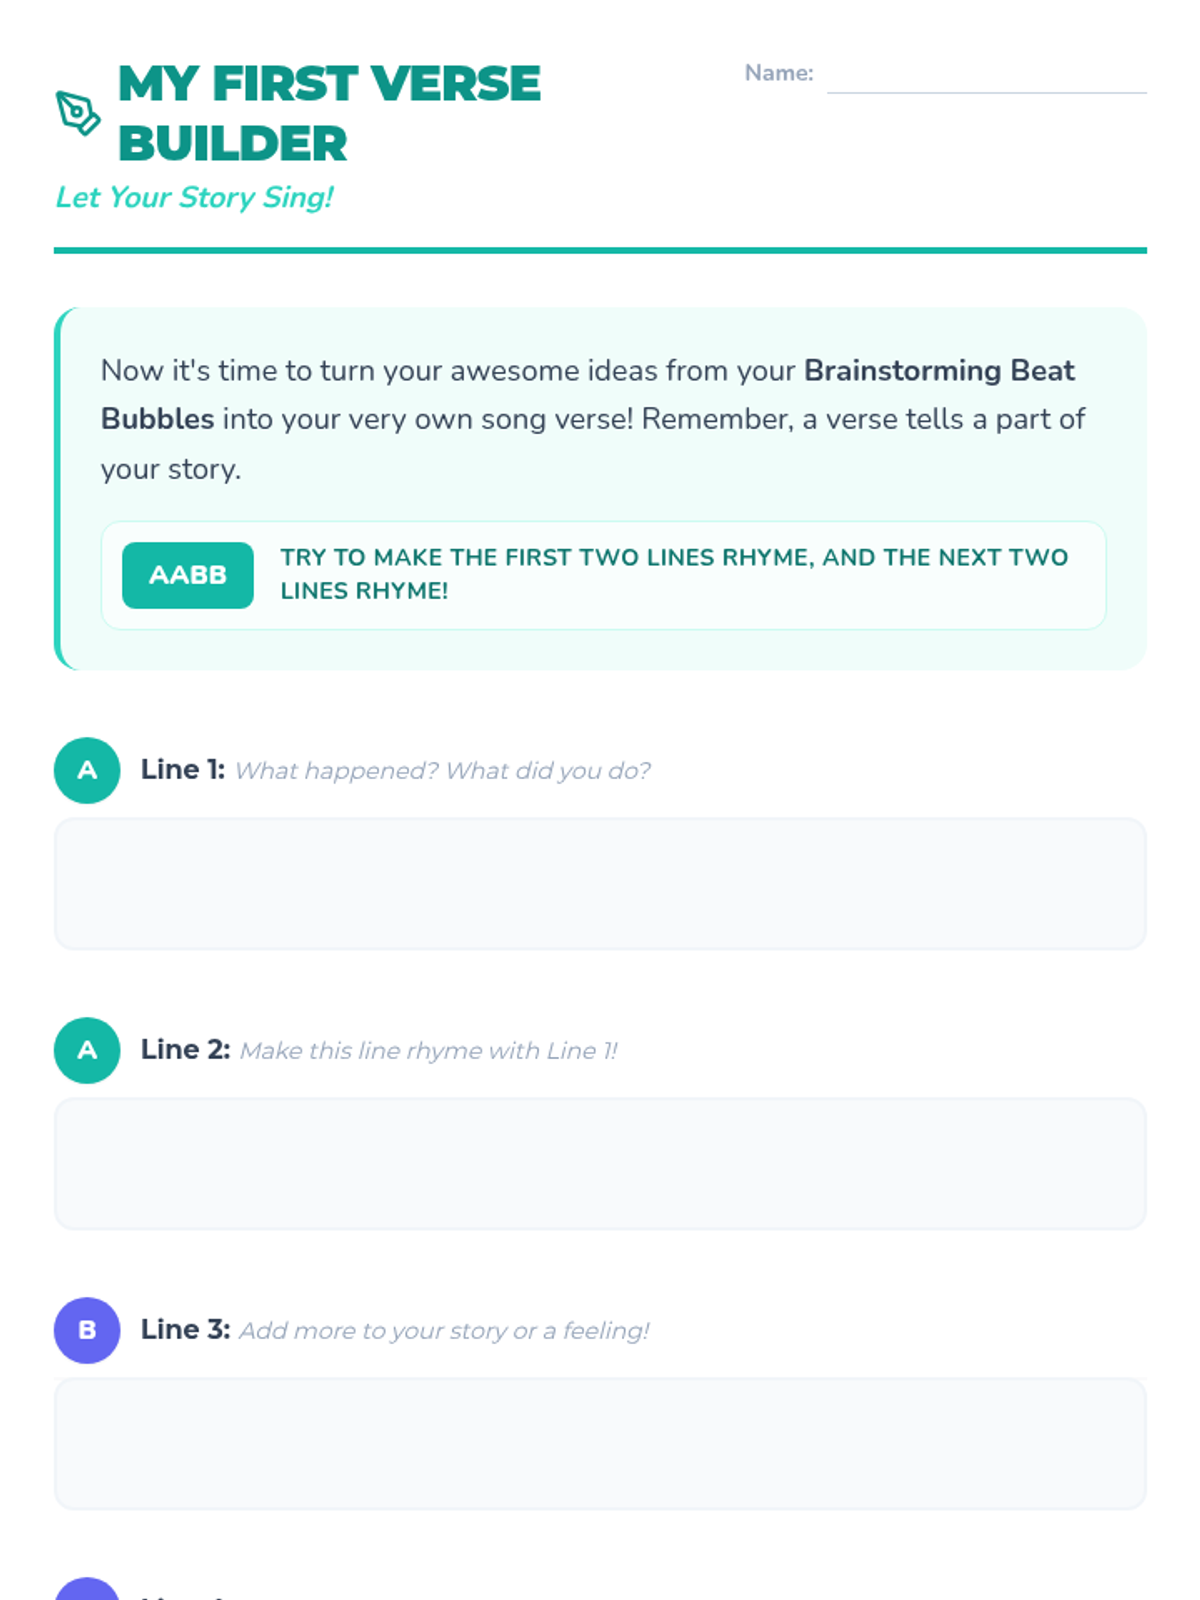
Task: Click into the Line 1 writing box
Action: coord(600,884)
